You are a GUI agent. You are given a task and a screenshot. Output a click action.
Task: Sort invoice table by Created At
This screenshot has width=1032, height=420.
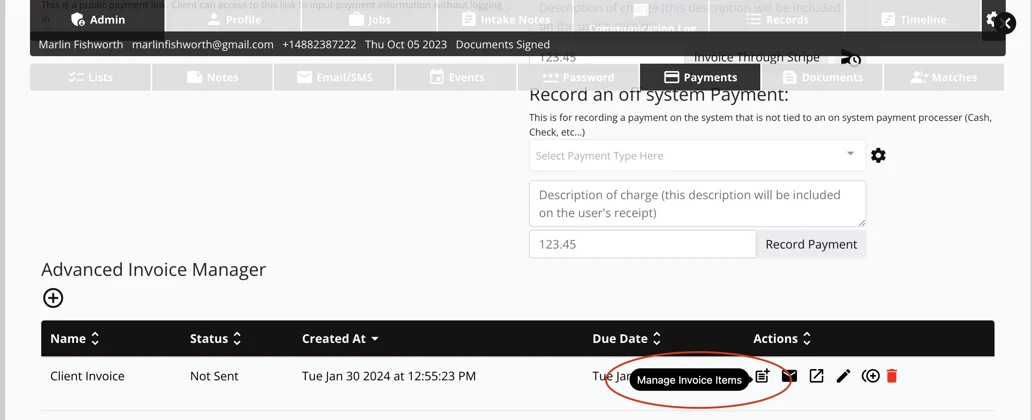pyautogui.click(x=340, y=338)
